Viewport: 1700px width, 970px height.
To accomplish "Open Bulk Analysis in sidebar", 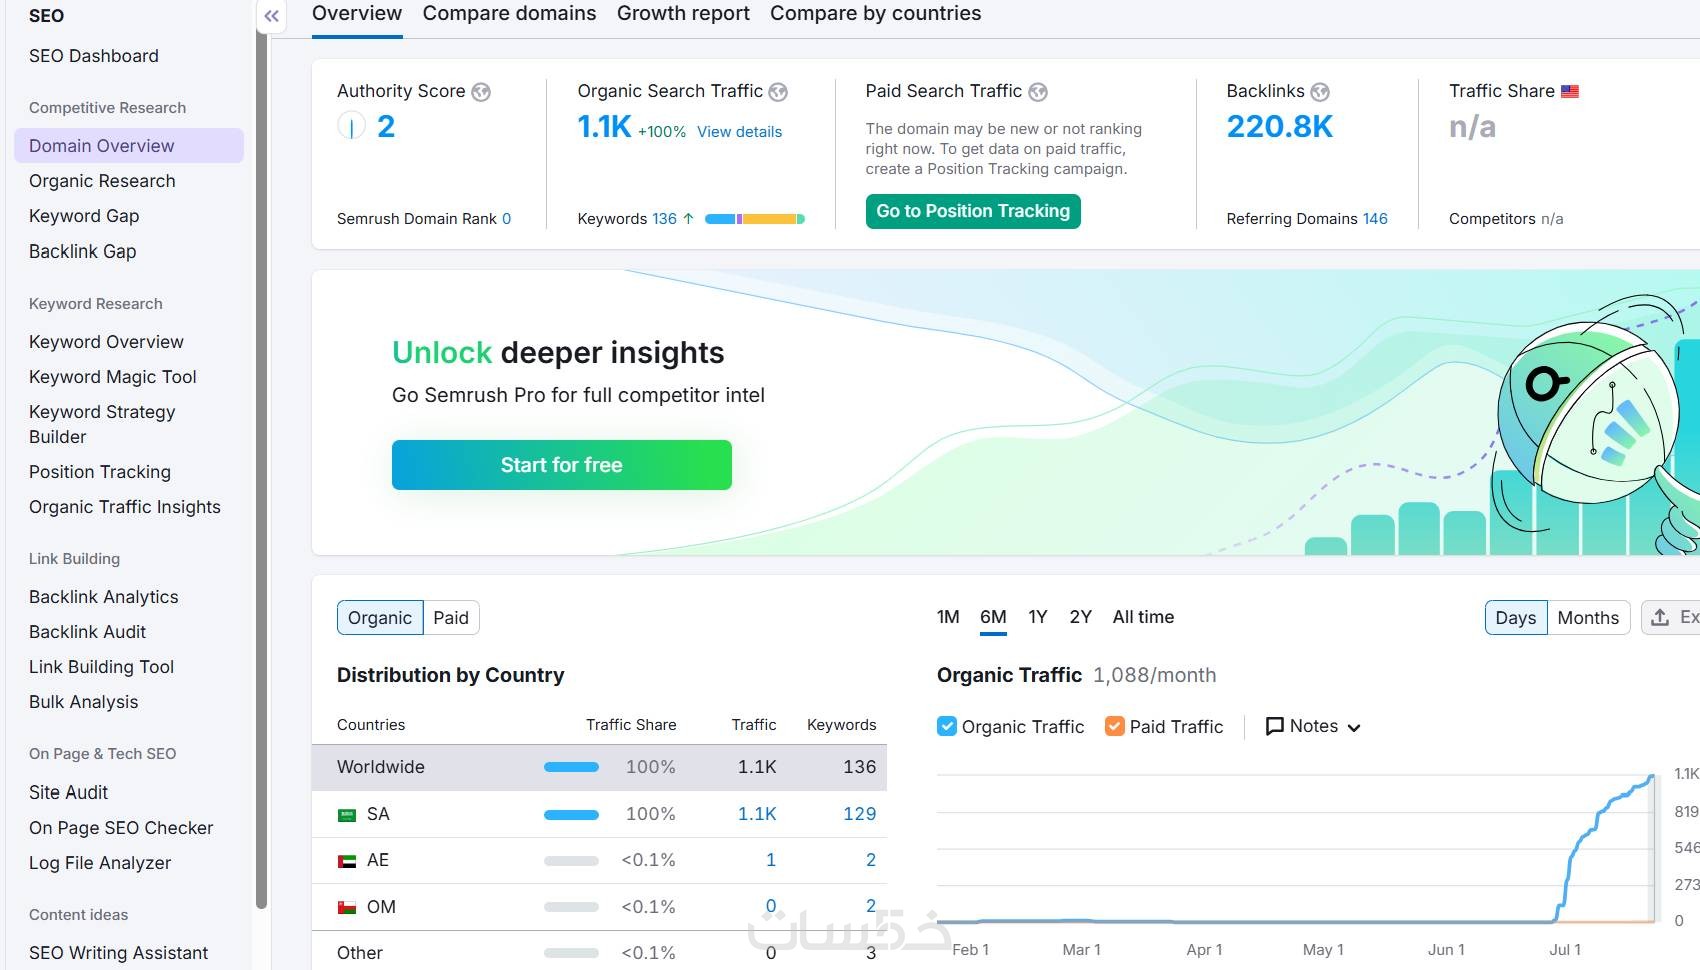I will pyautogui.click(x=84, y=702).
